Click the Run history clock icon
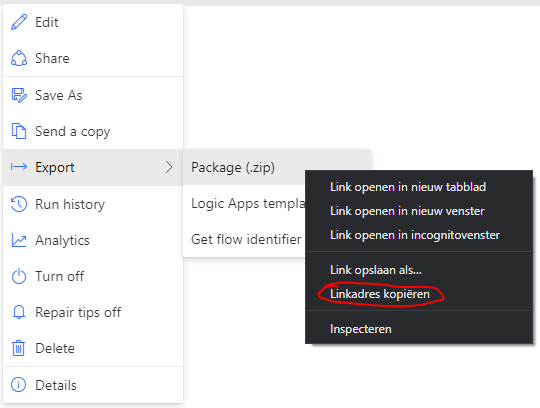The image size is (540, 408). coord(19,204)
